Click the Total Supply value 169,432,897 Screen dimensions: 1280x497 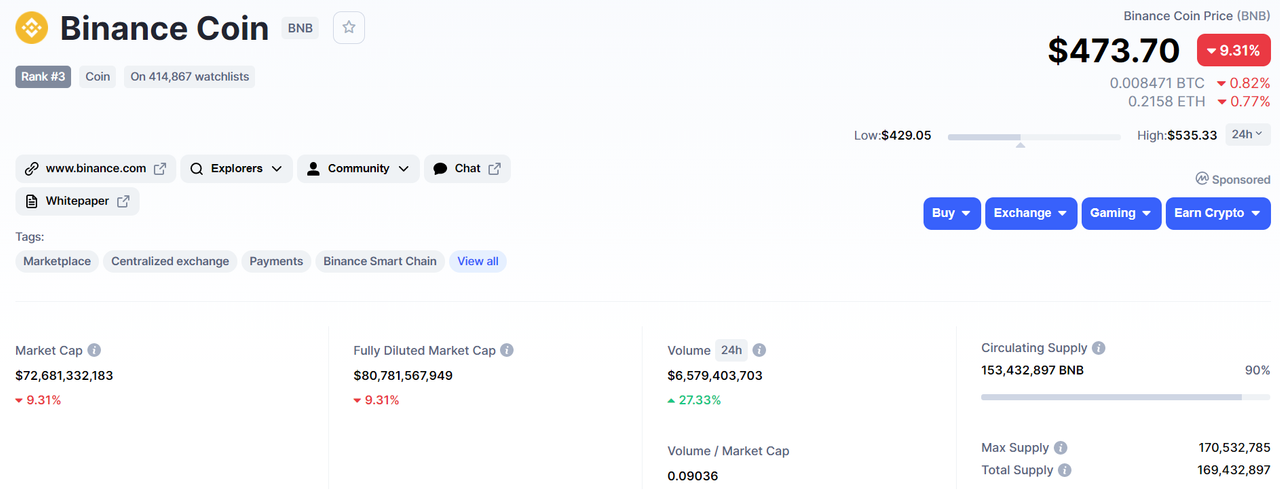point(1234,470)
